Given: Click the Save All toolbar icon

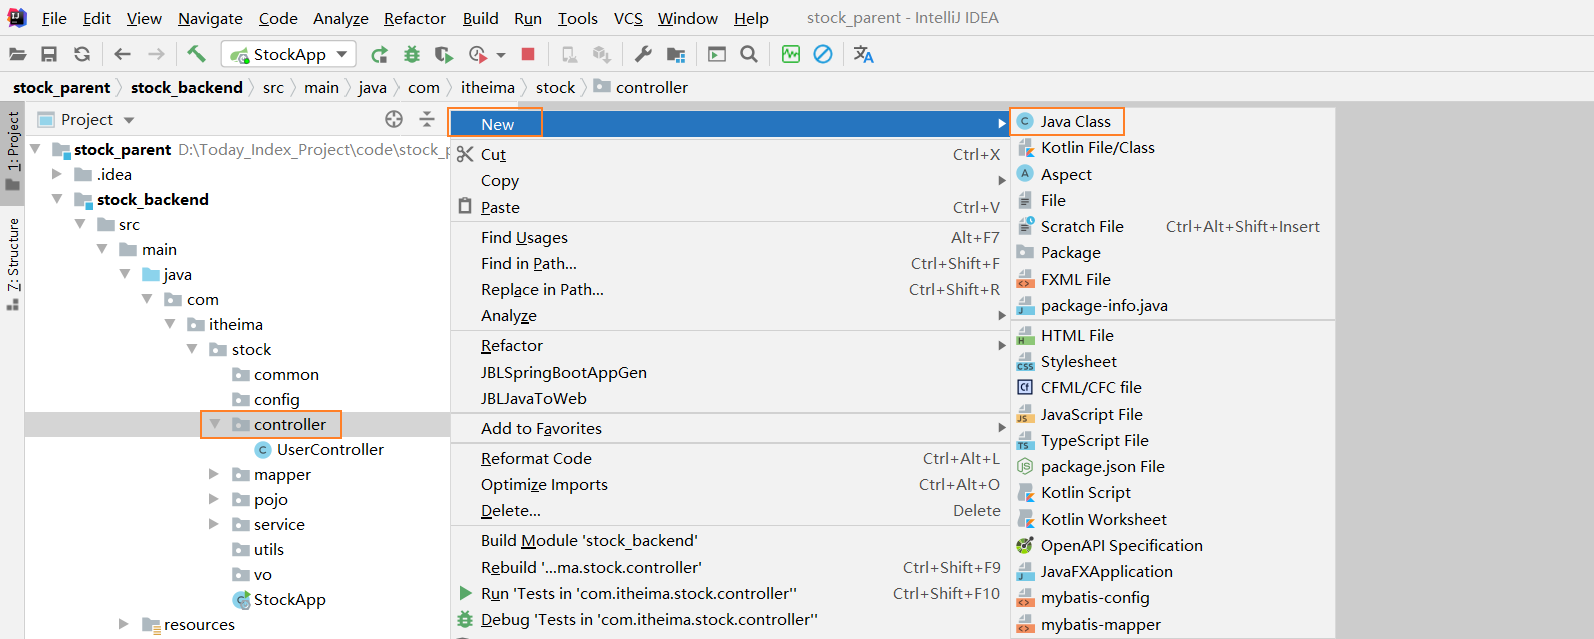Looking at the screenshot, I should tap(49, 54).
